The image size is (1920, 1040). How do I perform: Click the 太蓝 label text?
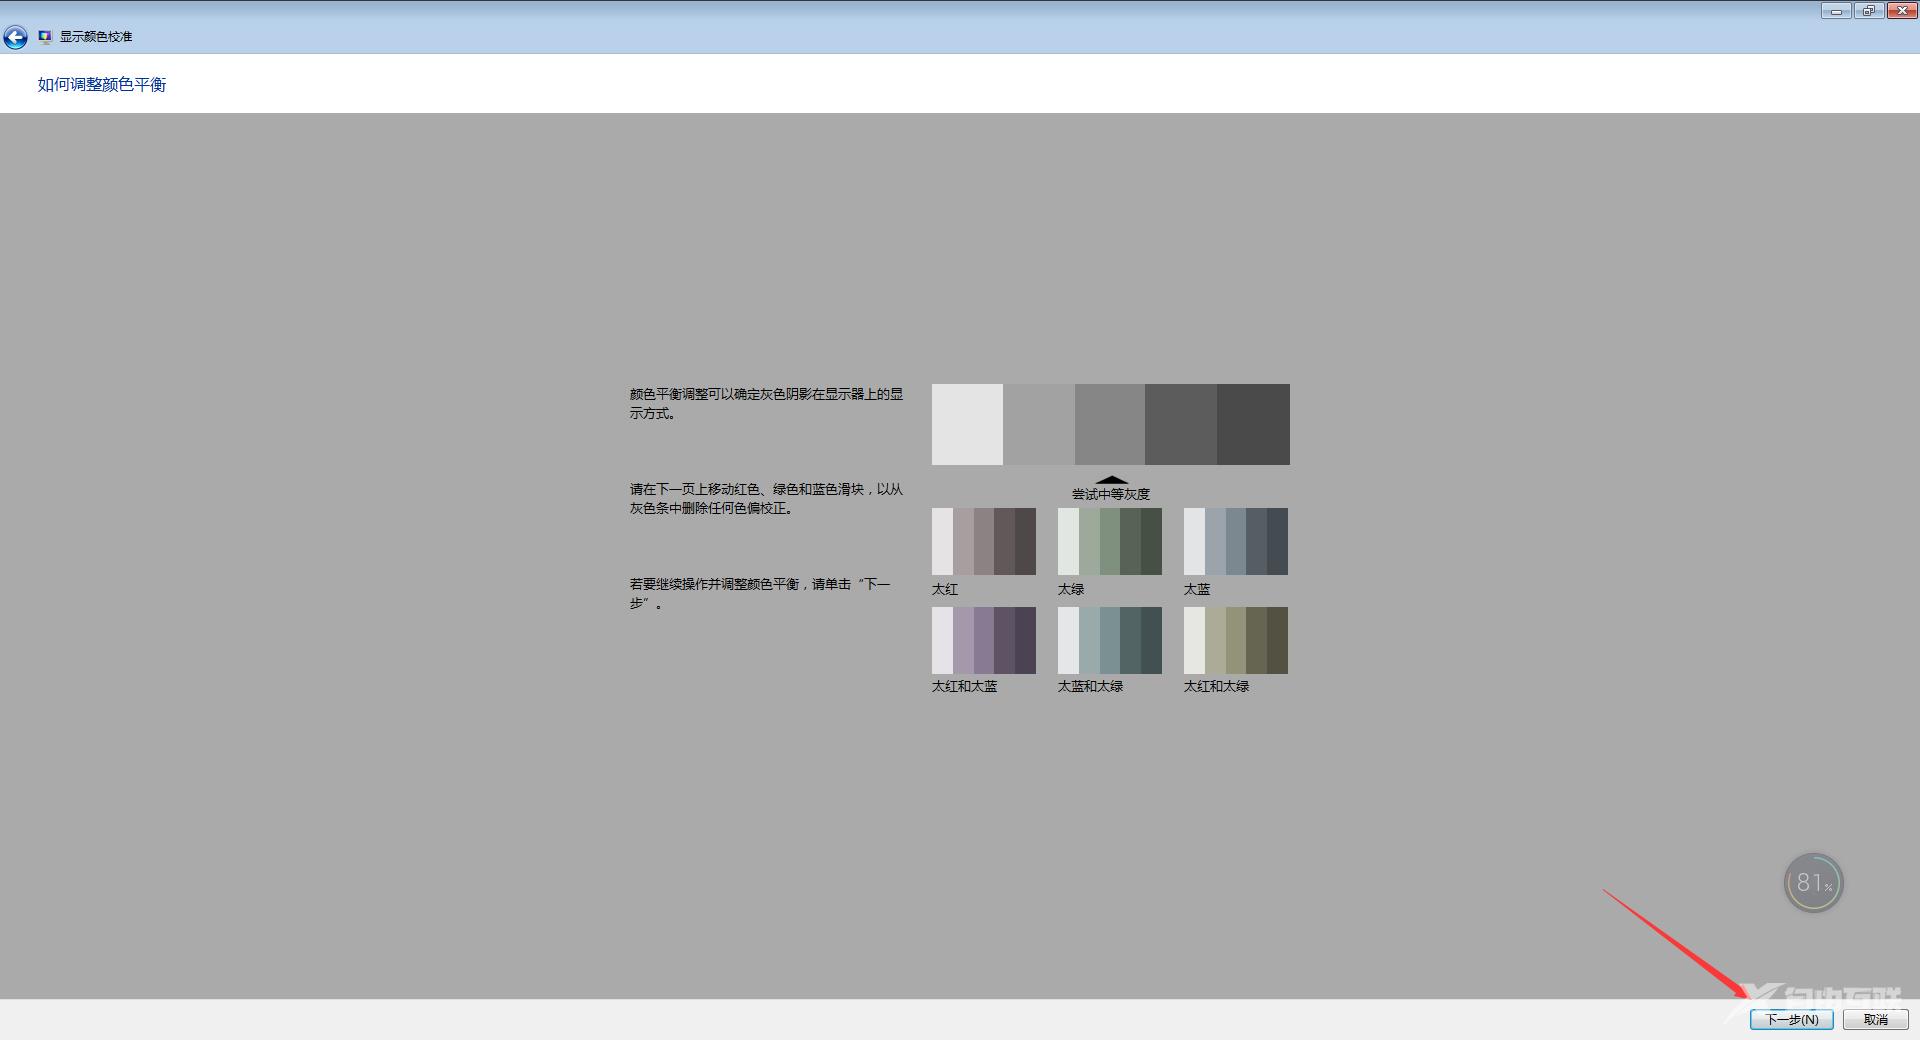[1197, 589]
